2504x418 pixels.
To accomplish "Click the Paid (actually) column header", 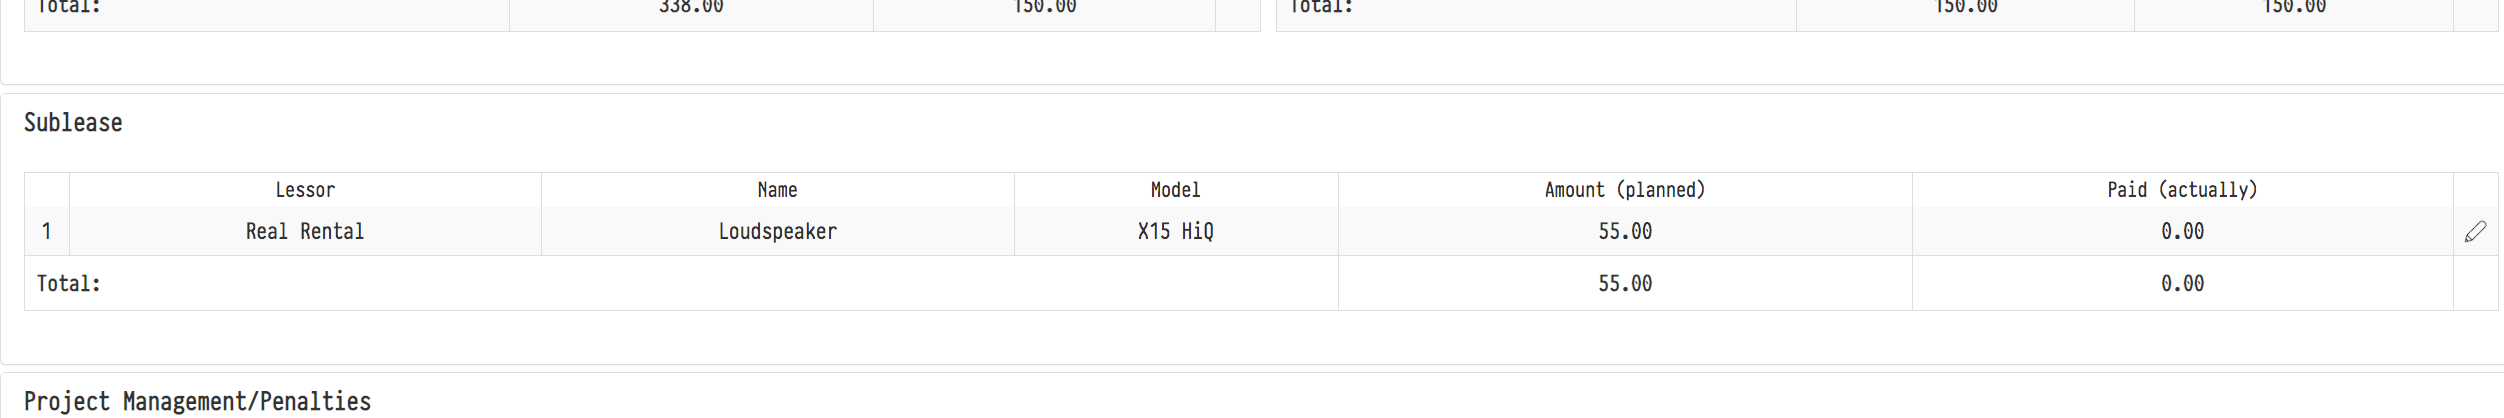I will click(2182, 190).
